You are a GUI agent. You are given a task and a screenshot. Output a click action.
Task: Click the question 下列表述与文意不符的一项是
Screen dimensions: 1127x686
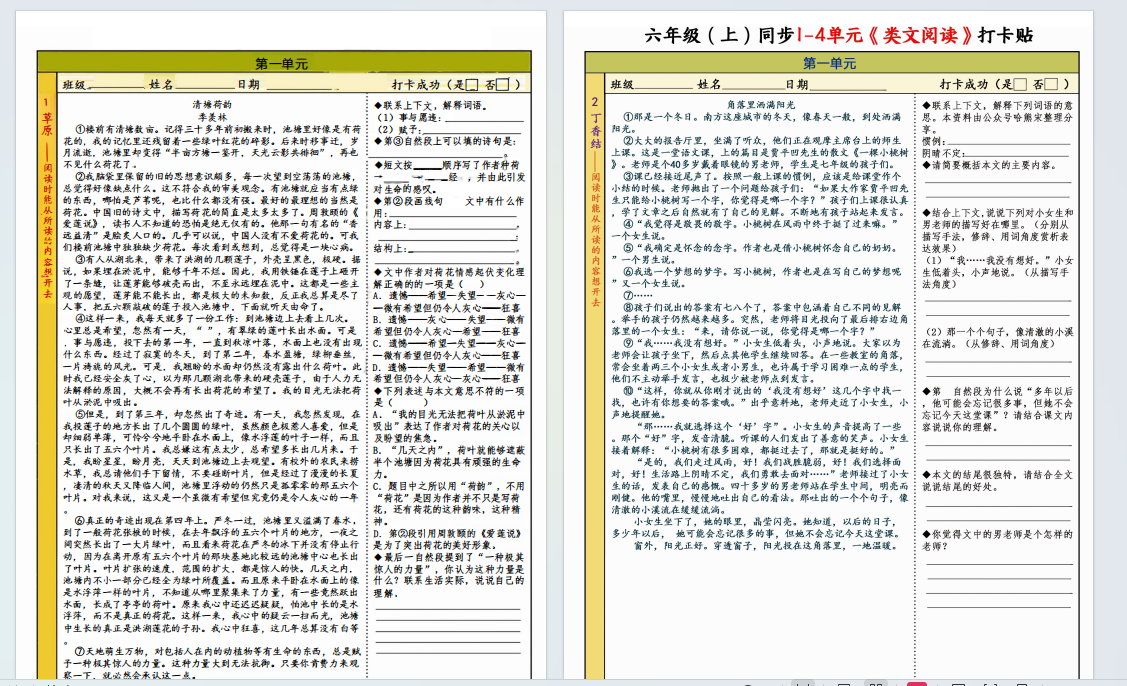tap(449, 397)
